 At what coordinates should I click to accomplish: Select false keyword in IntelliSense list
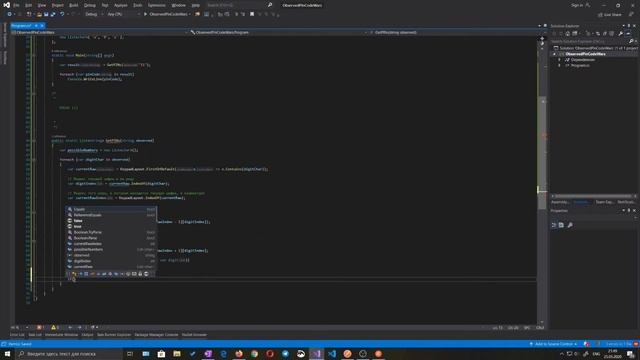111,221
